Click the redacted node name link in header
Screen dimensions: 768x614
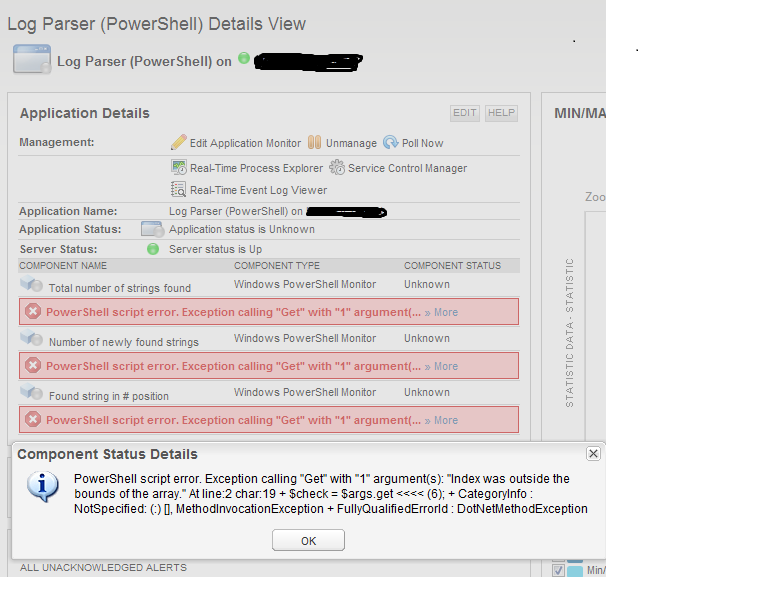coord(309,62)
